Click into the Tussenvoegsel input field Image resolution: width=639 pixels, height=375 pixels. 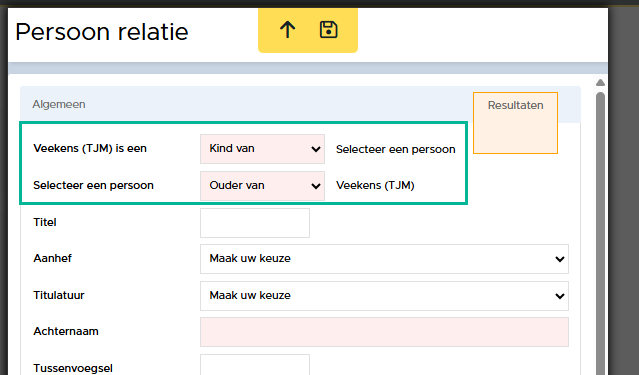pos(255,365)
